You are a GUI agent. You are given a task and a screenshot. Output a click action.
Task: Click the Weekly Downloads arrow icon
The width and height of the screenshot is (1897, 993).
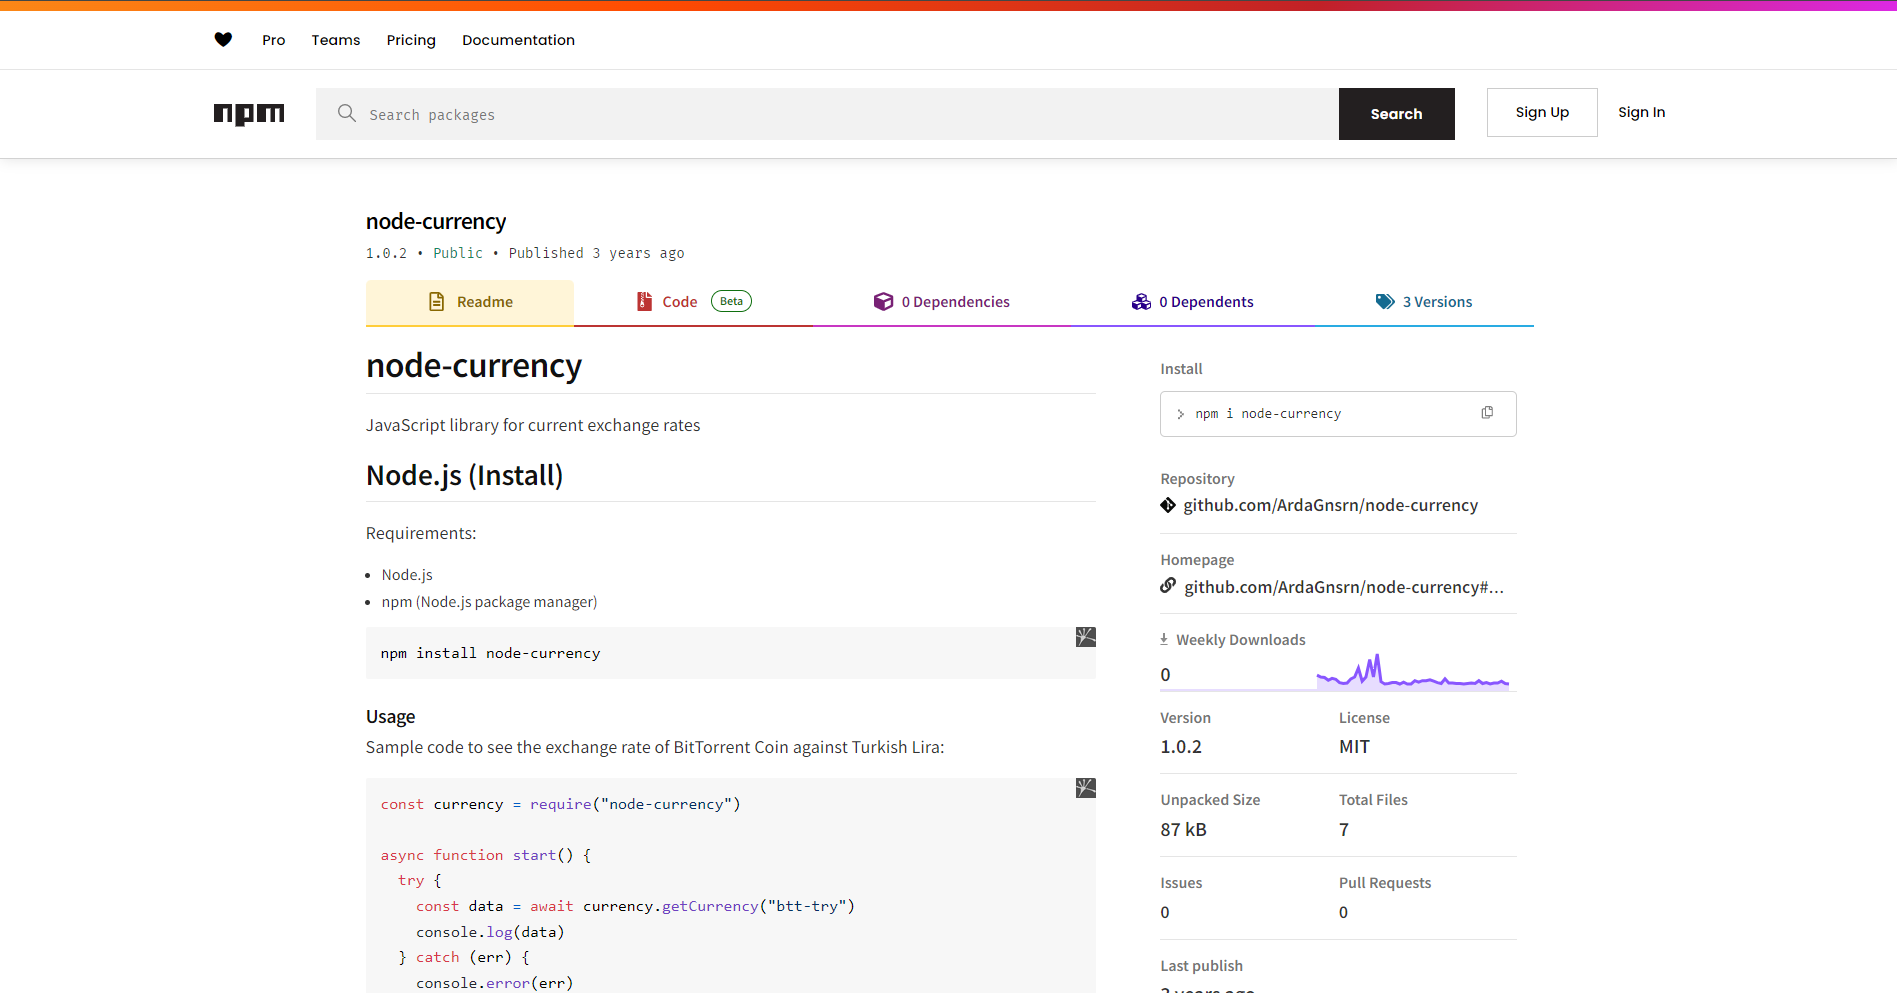click(x=1164, y=639)
